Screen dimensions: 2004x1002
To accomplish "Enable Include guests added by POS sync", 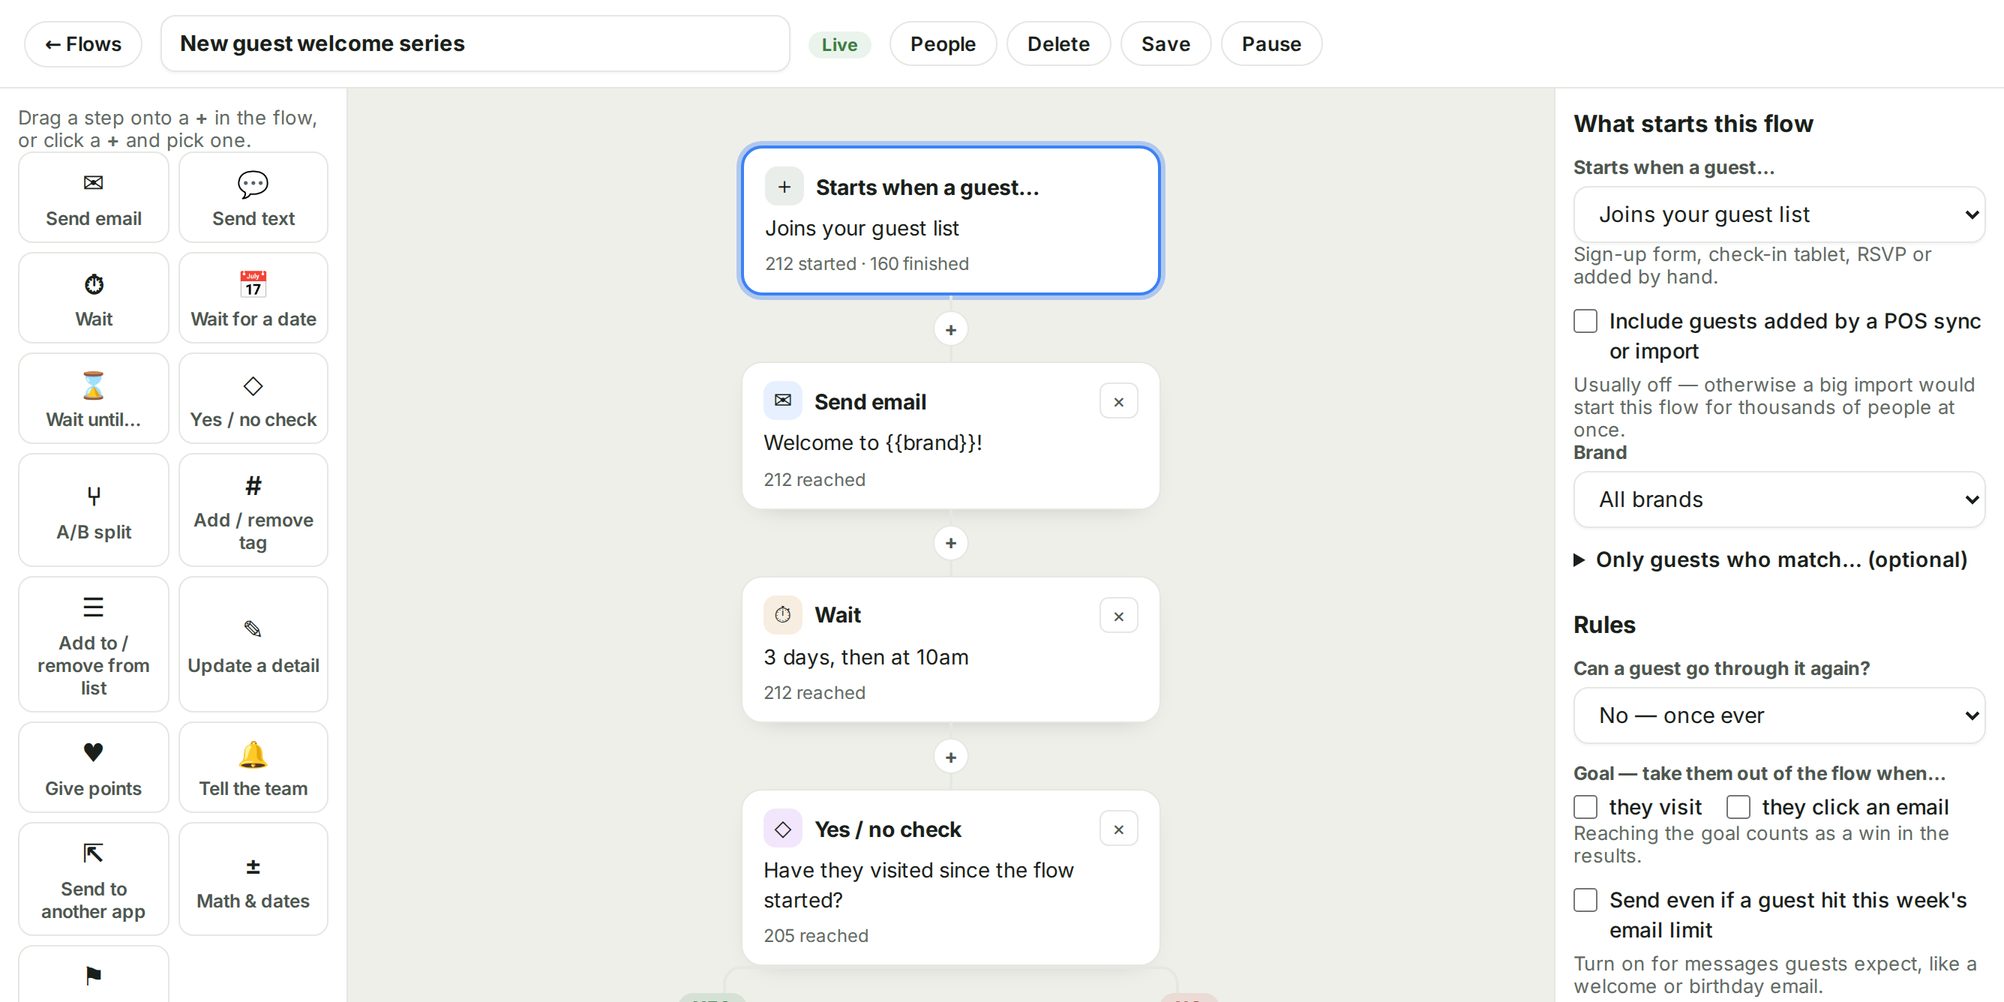I will pos(1585,321).
